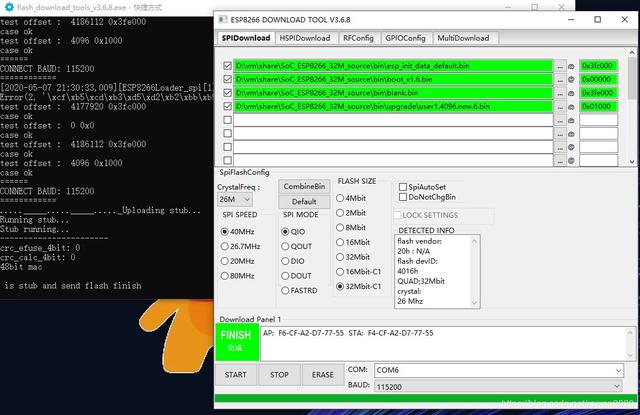
Task: Edit the 0x3fe000 address field
Action: 598,93
